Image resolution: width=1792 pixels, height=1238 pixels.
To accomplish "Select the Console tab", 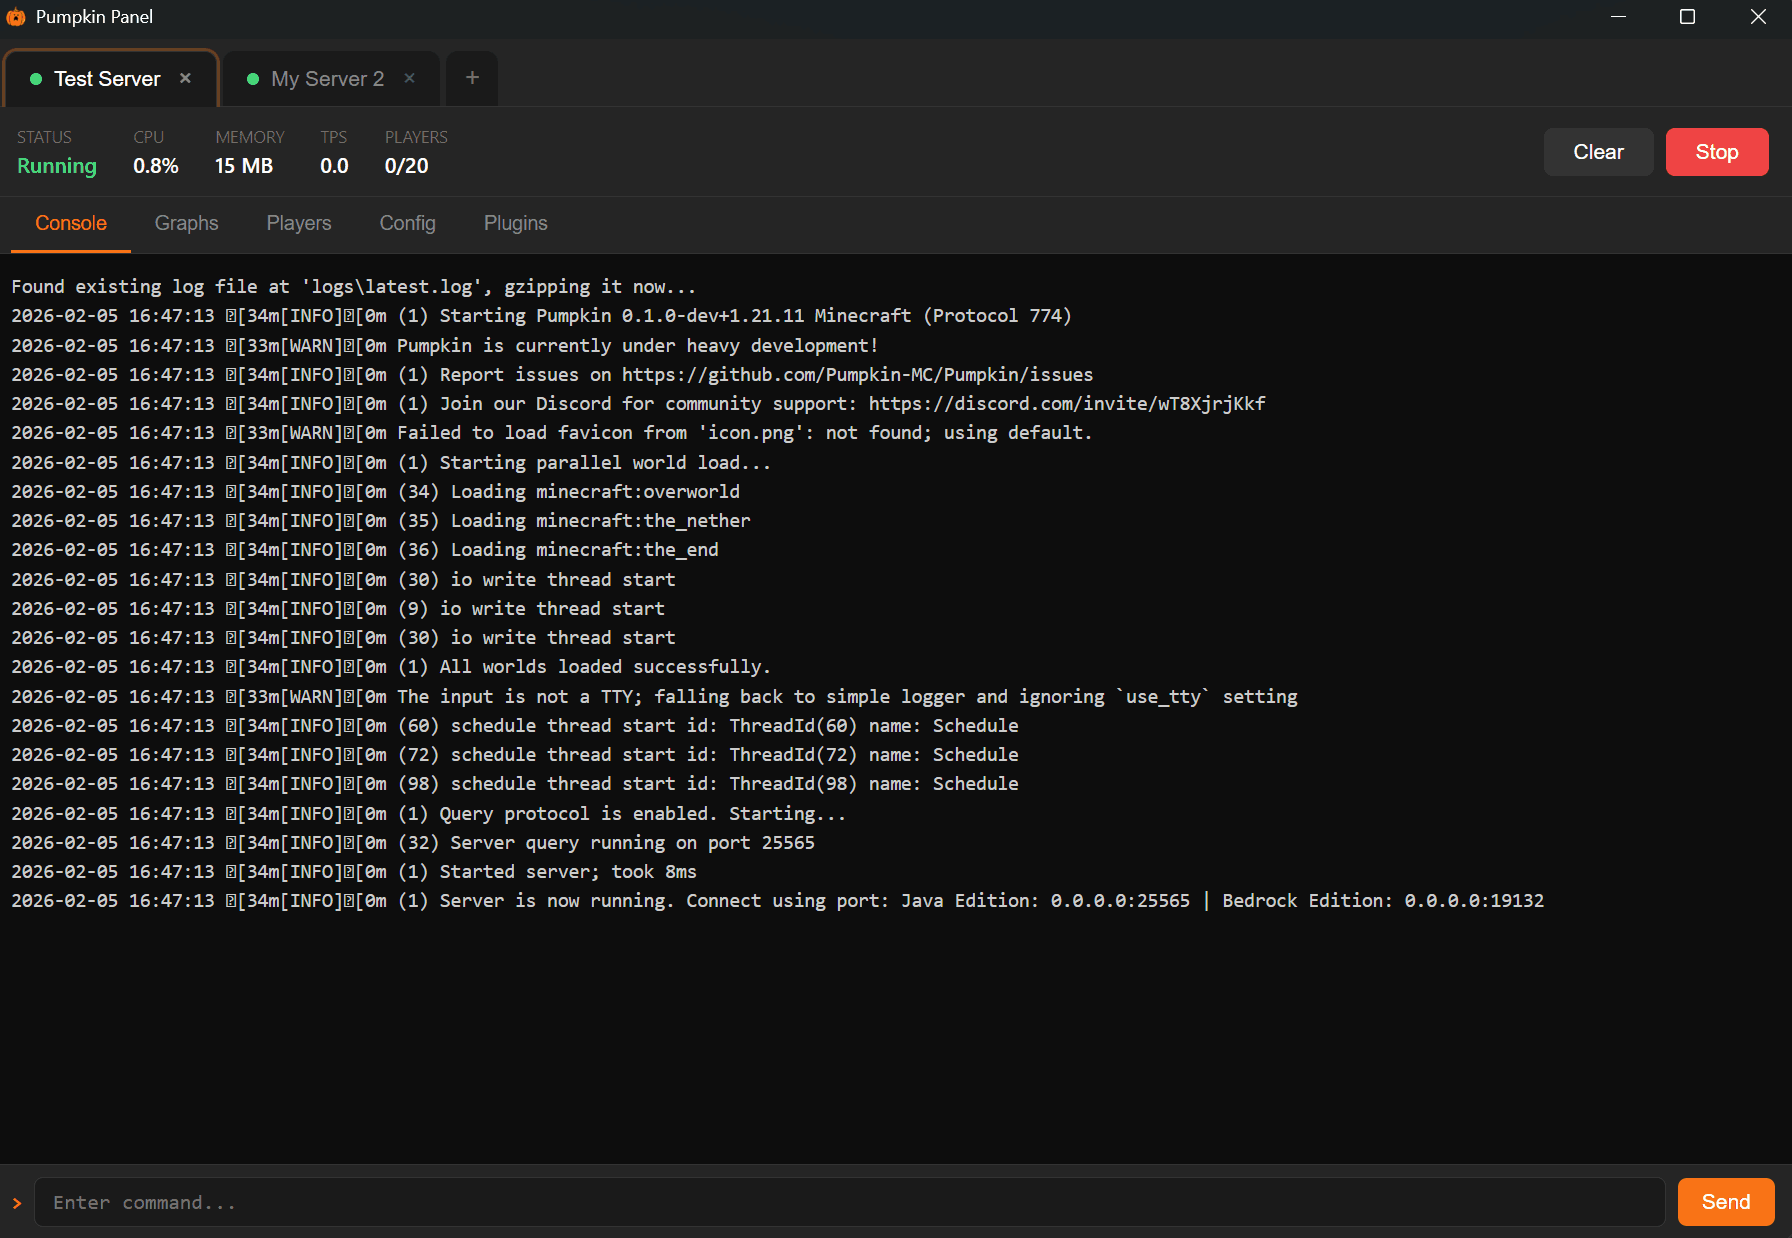I will [x=71, y=223].
